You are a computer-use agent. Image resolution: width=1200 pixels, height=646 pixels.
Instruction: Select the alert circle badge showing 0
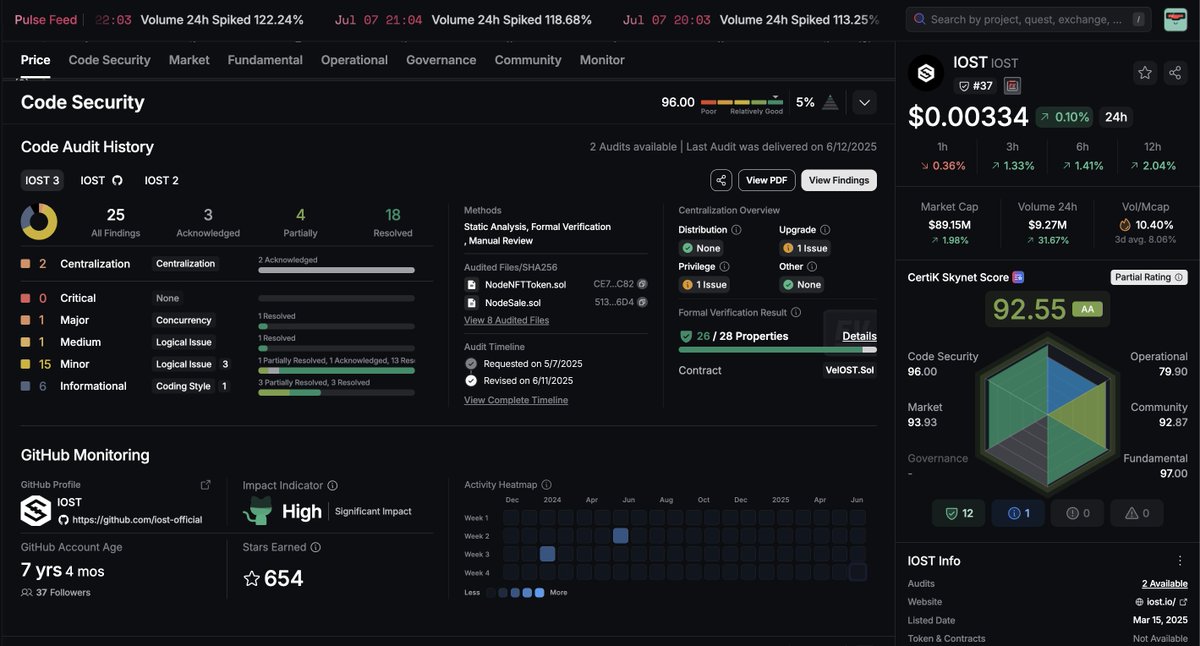point(1078,513)
